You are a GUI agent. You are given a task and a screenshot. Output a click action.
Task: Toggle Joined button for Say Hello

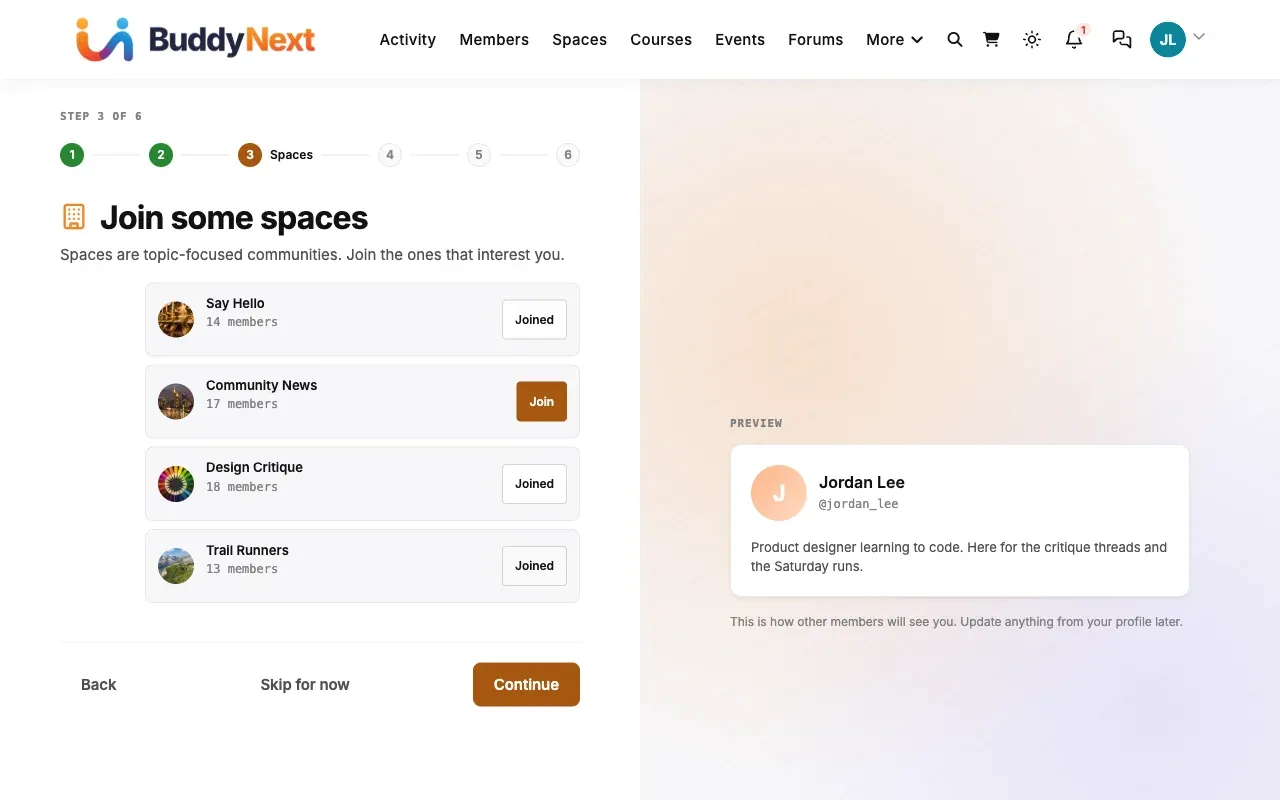tap(534, 320)
